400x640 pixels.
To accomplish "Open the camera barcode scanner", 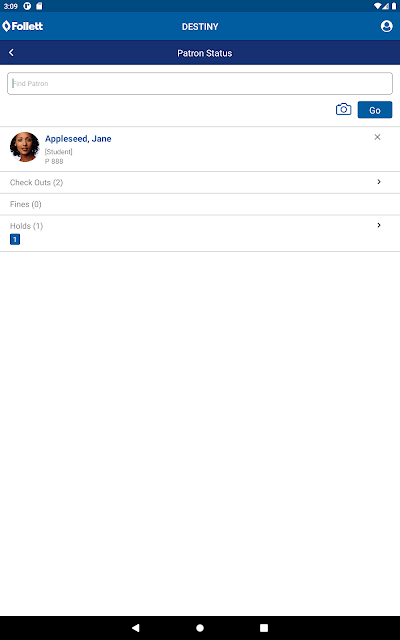I will (343, 109).
